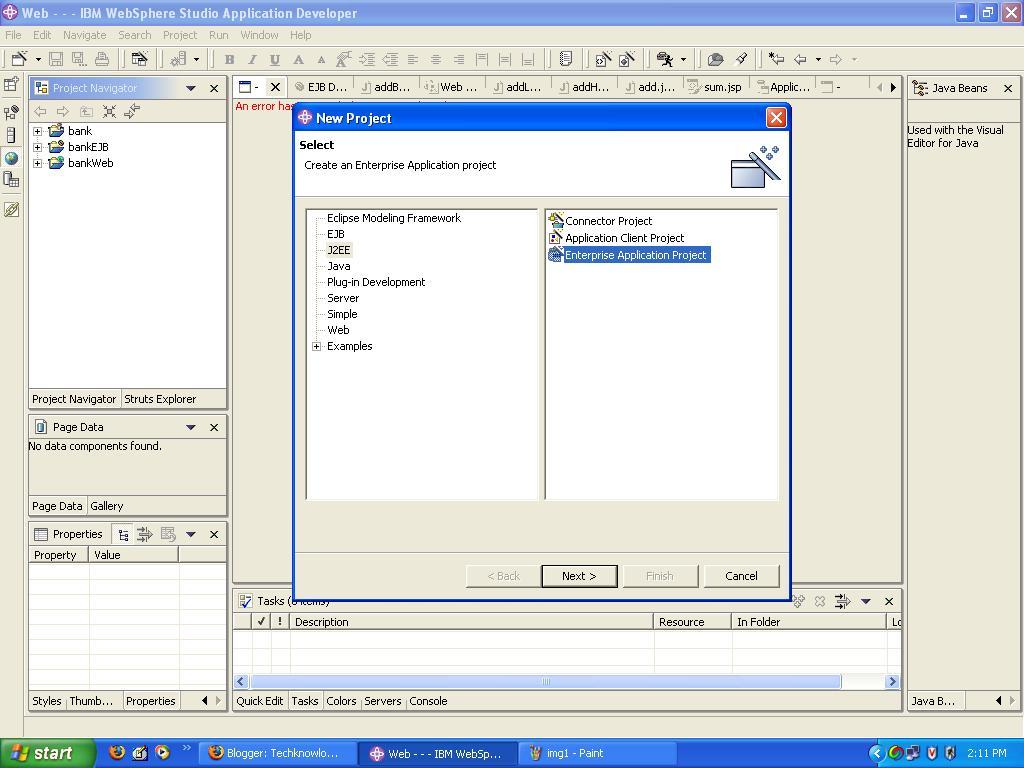
Task: Click the Collapse All icon in Project Navigator
Action: 110,111
